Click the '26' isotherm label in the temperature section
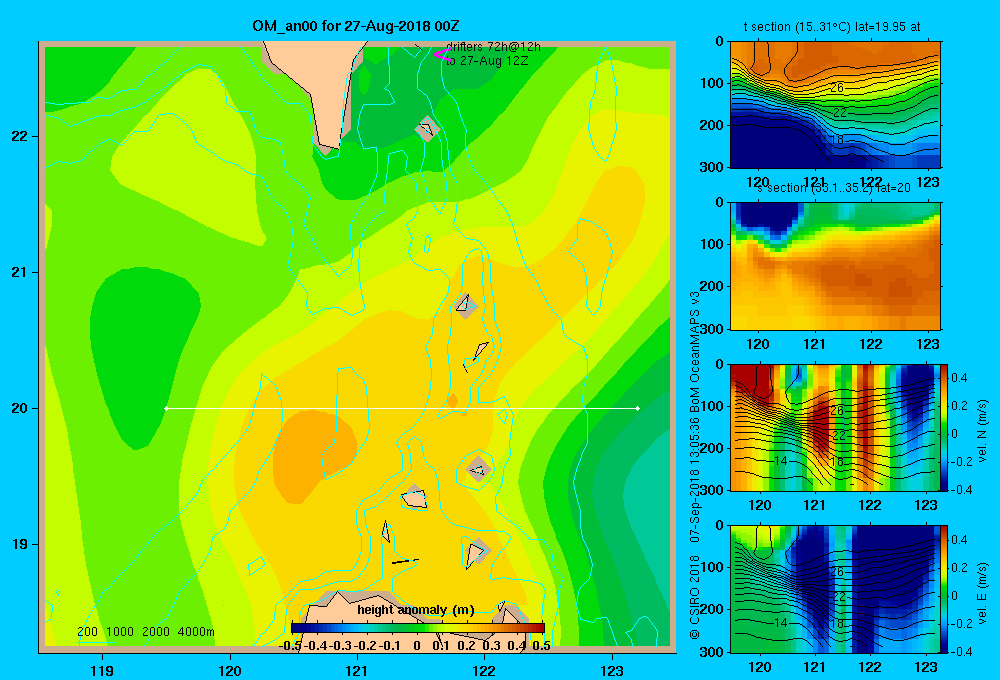This screenshot has width=1000, height=680. click(x=837, y=87)
